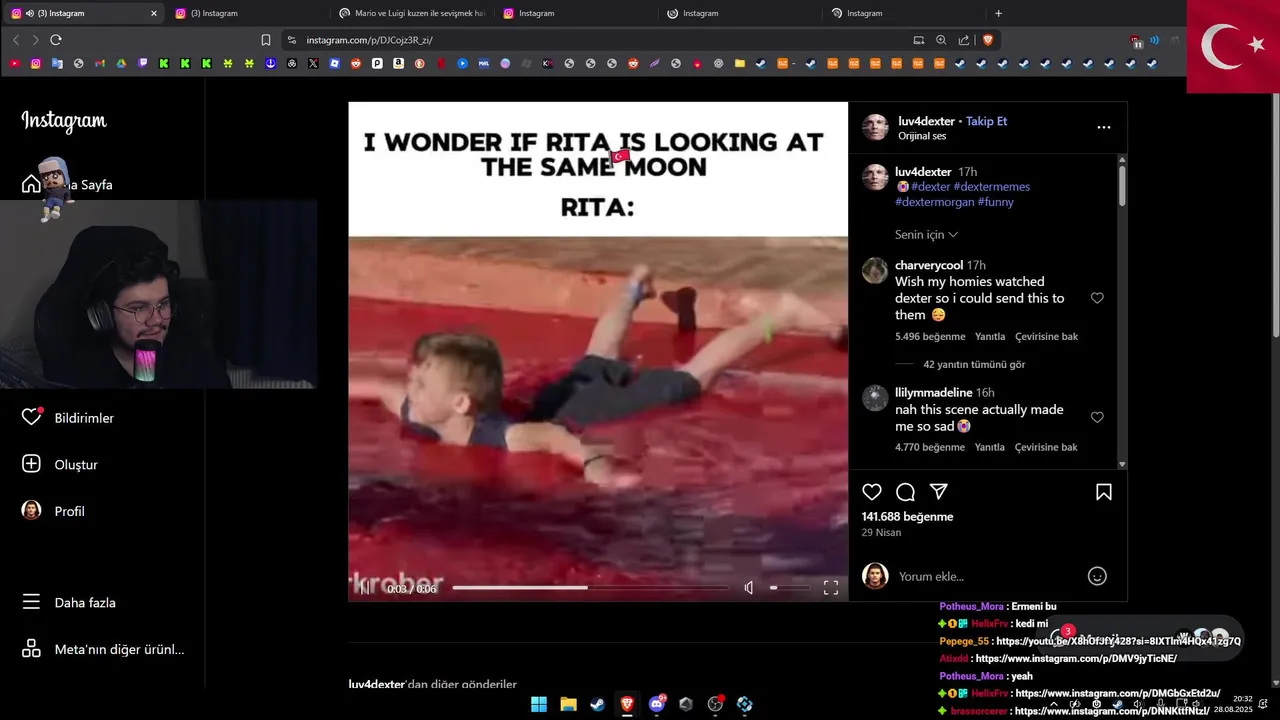Image resolution: width=1280 pixels, height=720 pixels.
Task: Expand the Senin için comment sort dropdown
Action: click(x=926, y=235)
